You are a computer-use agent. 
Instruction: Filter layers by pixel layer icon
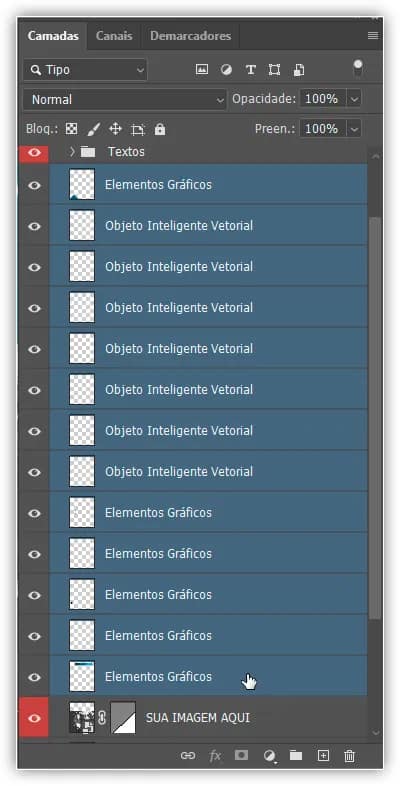pos(202,70)
